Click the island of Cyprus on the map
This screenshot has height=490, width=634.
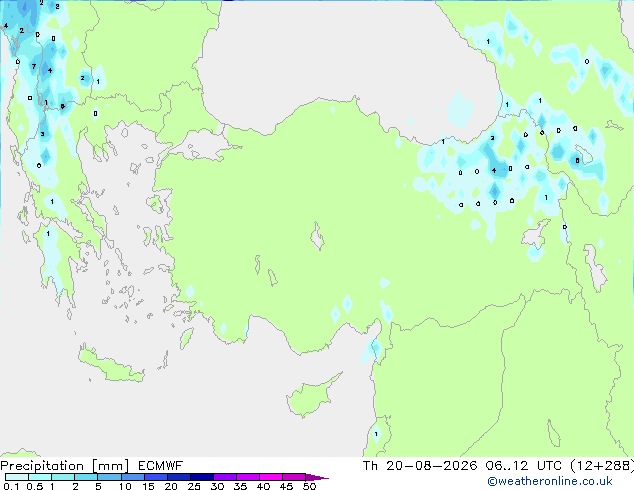(x=312, y=396)
